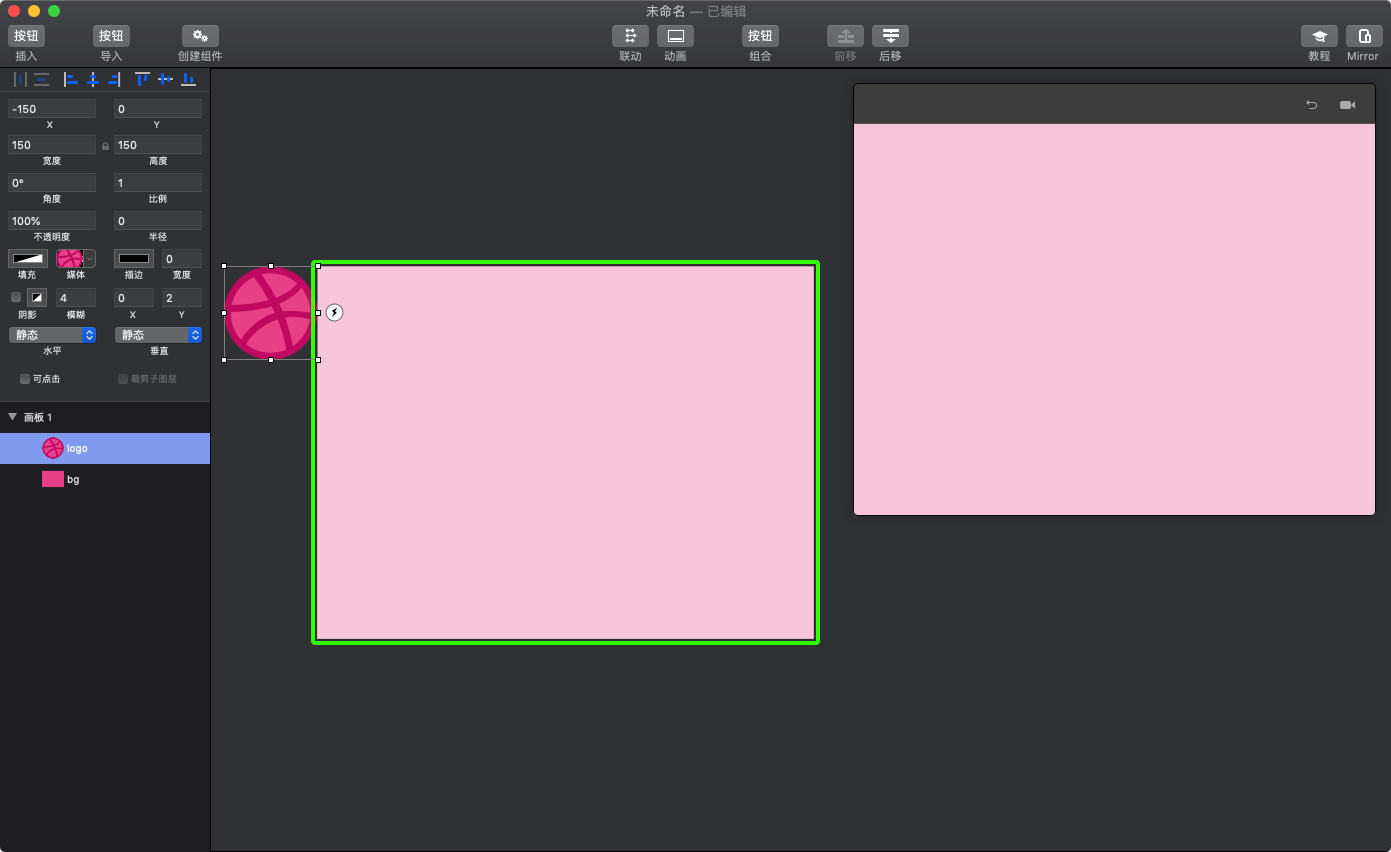Open the 教程 tutorial icon
1391x852 pixels.
pos(1319,36)
